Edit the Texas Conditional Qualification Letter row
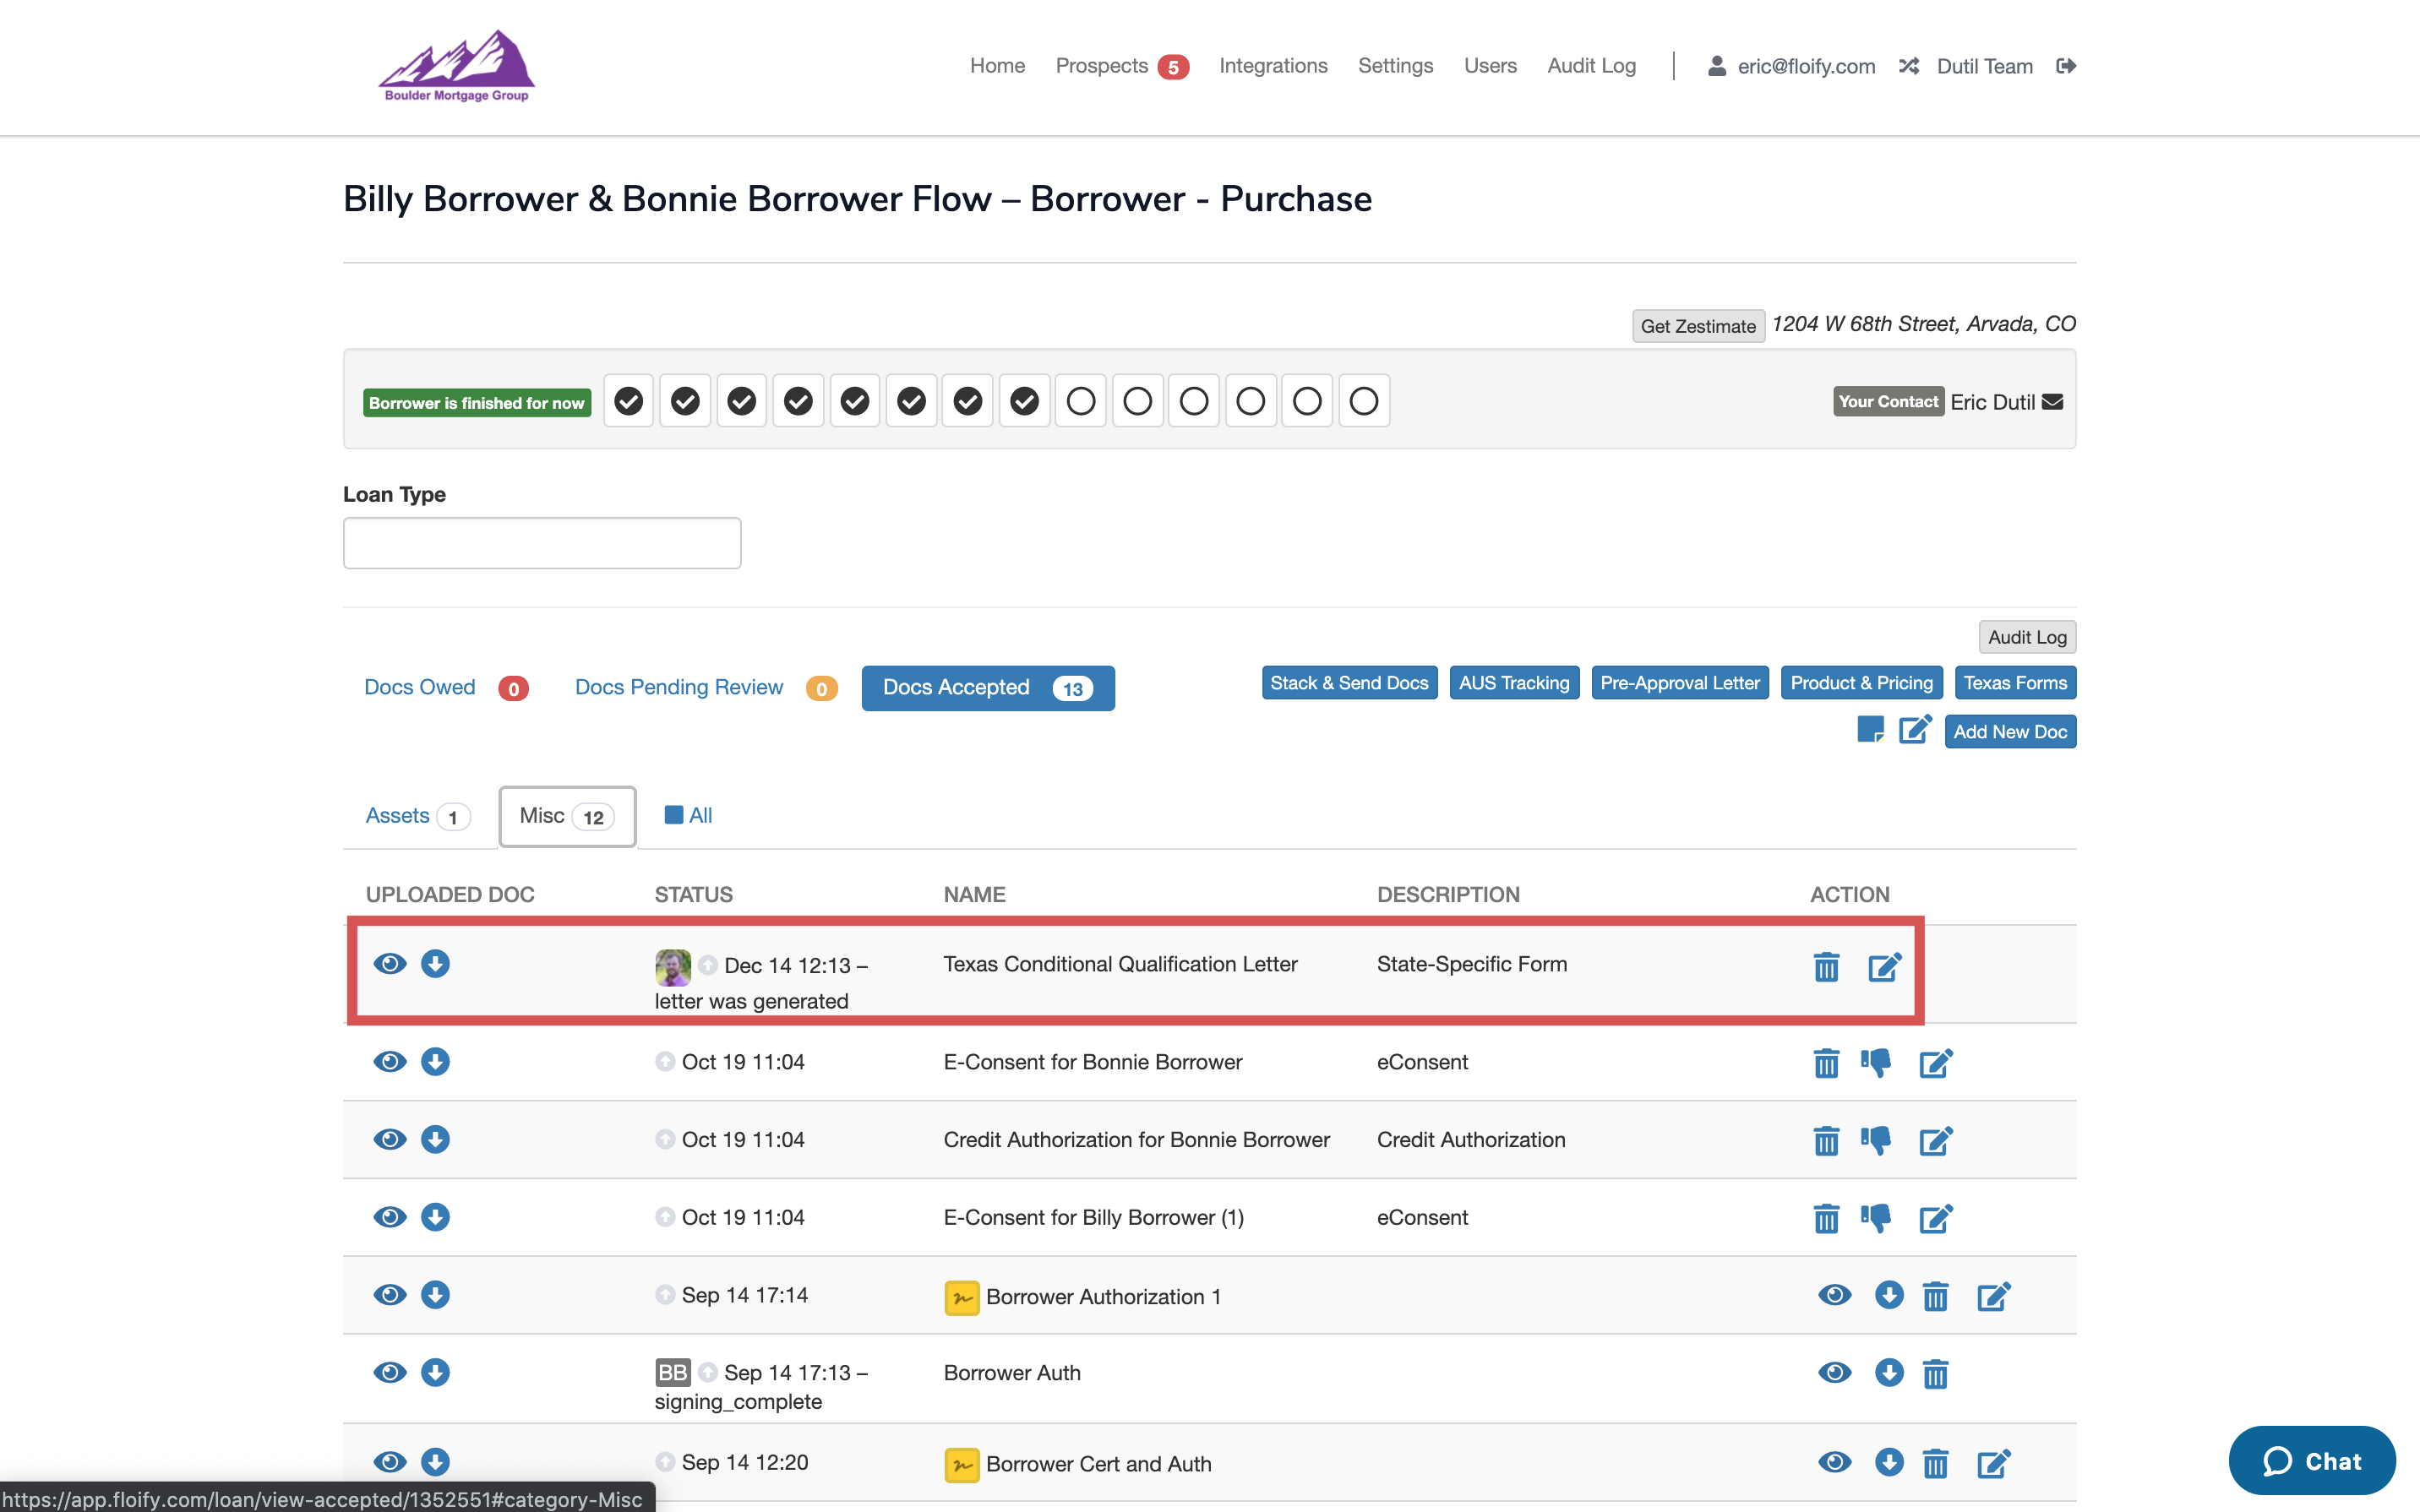Image resolution: width=2420 pixels, height=1512 pixels. [x=1884, y=967]
